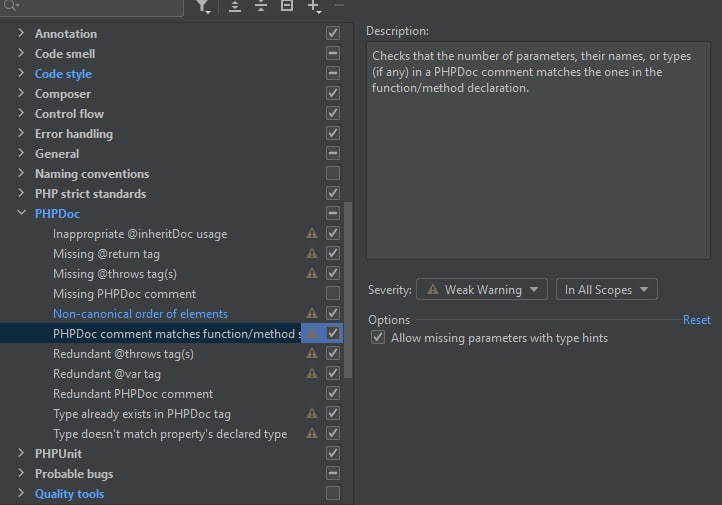Expand the Quality tools tree node
This screenshot has height=505, width=722.
(21, 493)
